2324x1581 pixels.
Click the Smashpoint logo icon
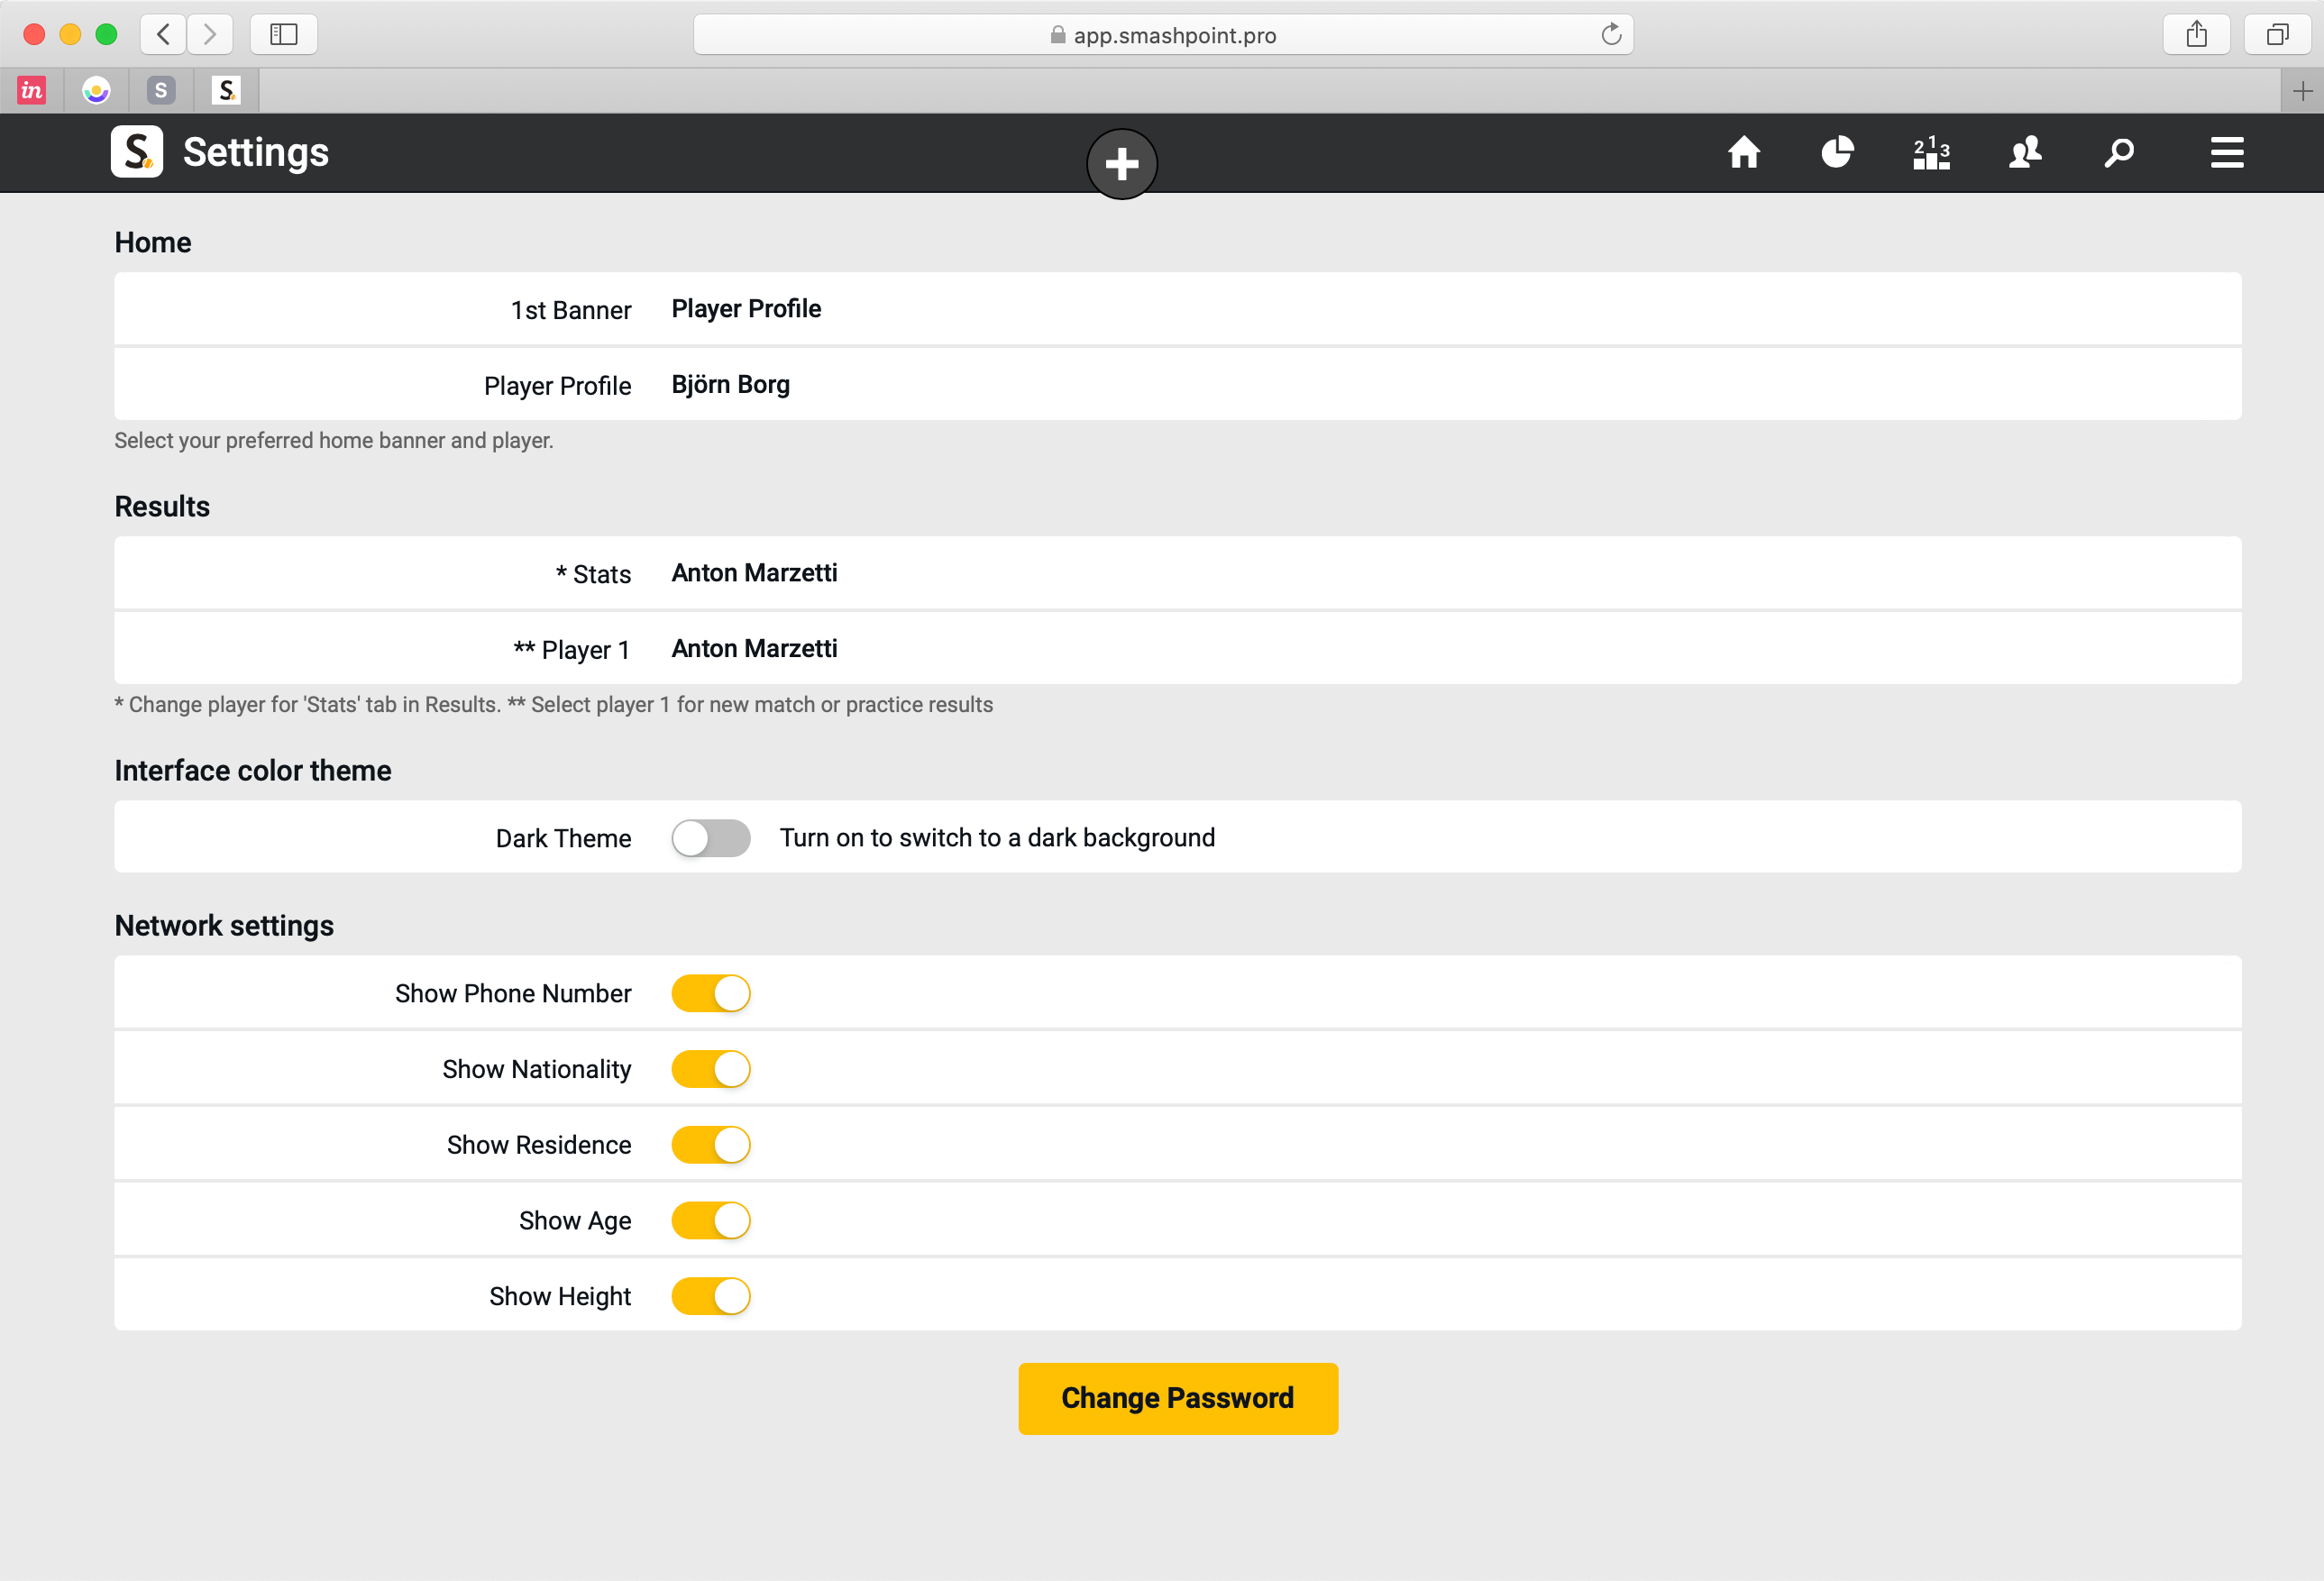tap(137, 152)
